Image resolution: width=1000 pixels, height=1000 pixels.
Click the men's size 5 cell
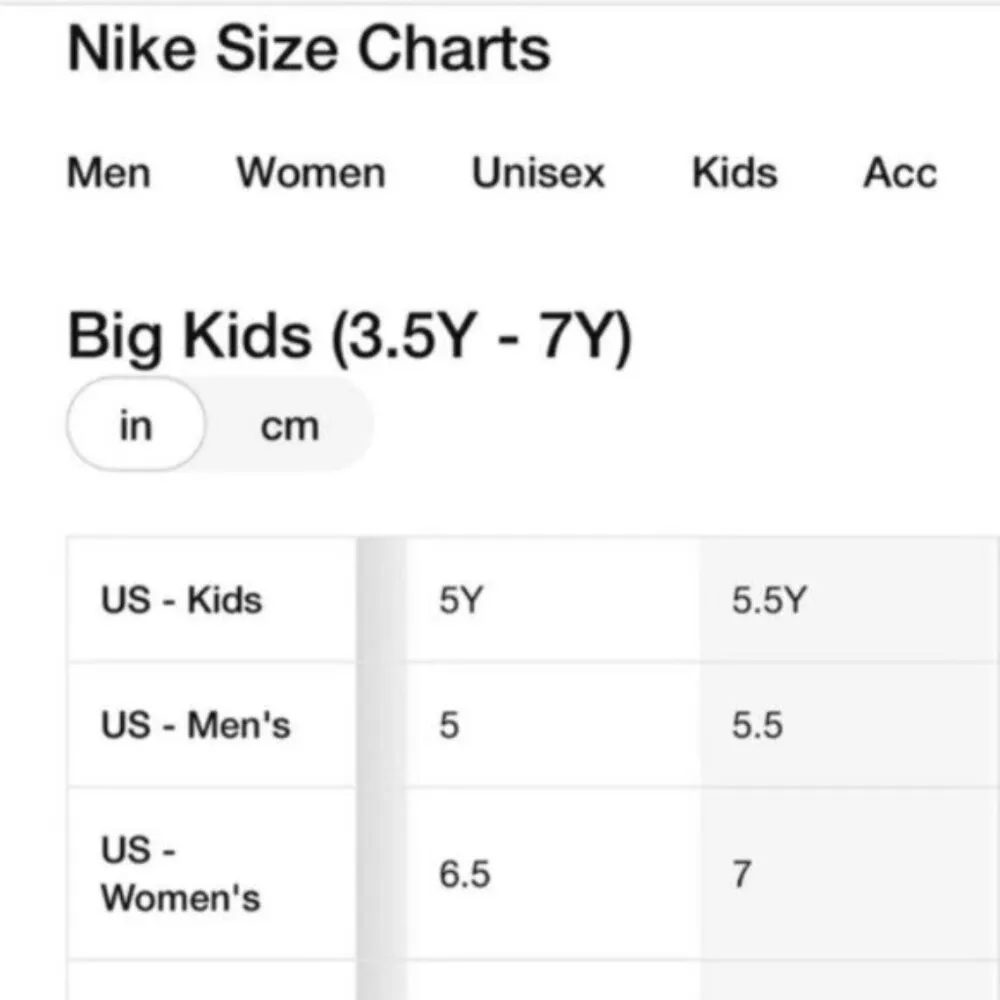pyautogui.click(x=450, y=725)
